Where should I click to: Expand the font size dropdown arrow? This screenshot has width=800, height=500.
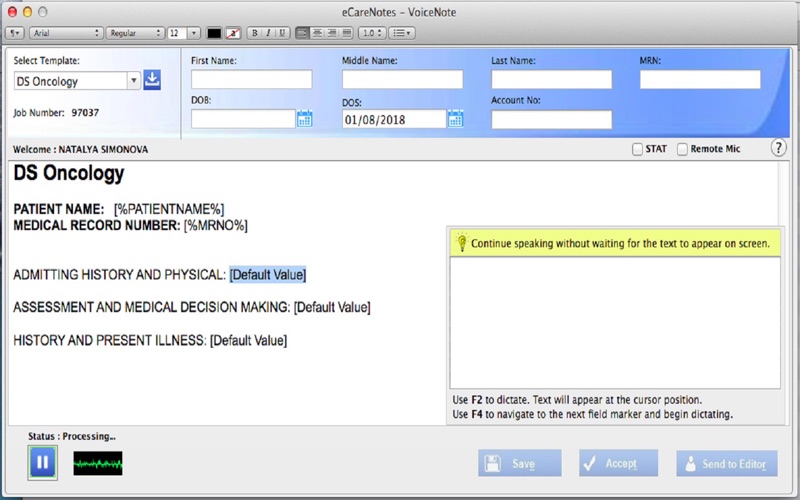(194, 33)
